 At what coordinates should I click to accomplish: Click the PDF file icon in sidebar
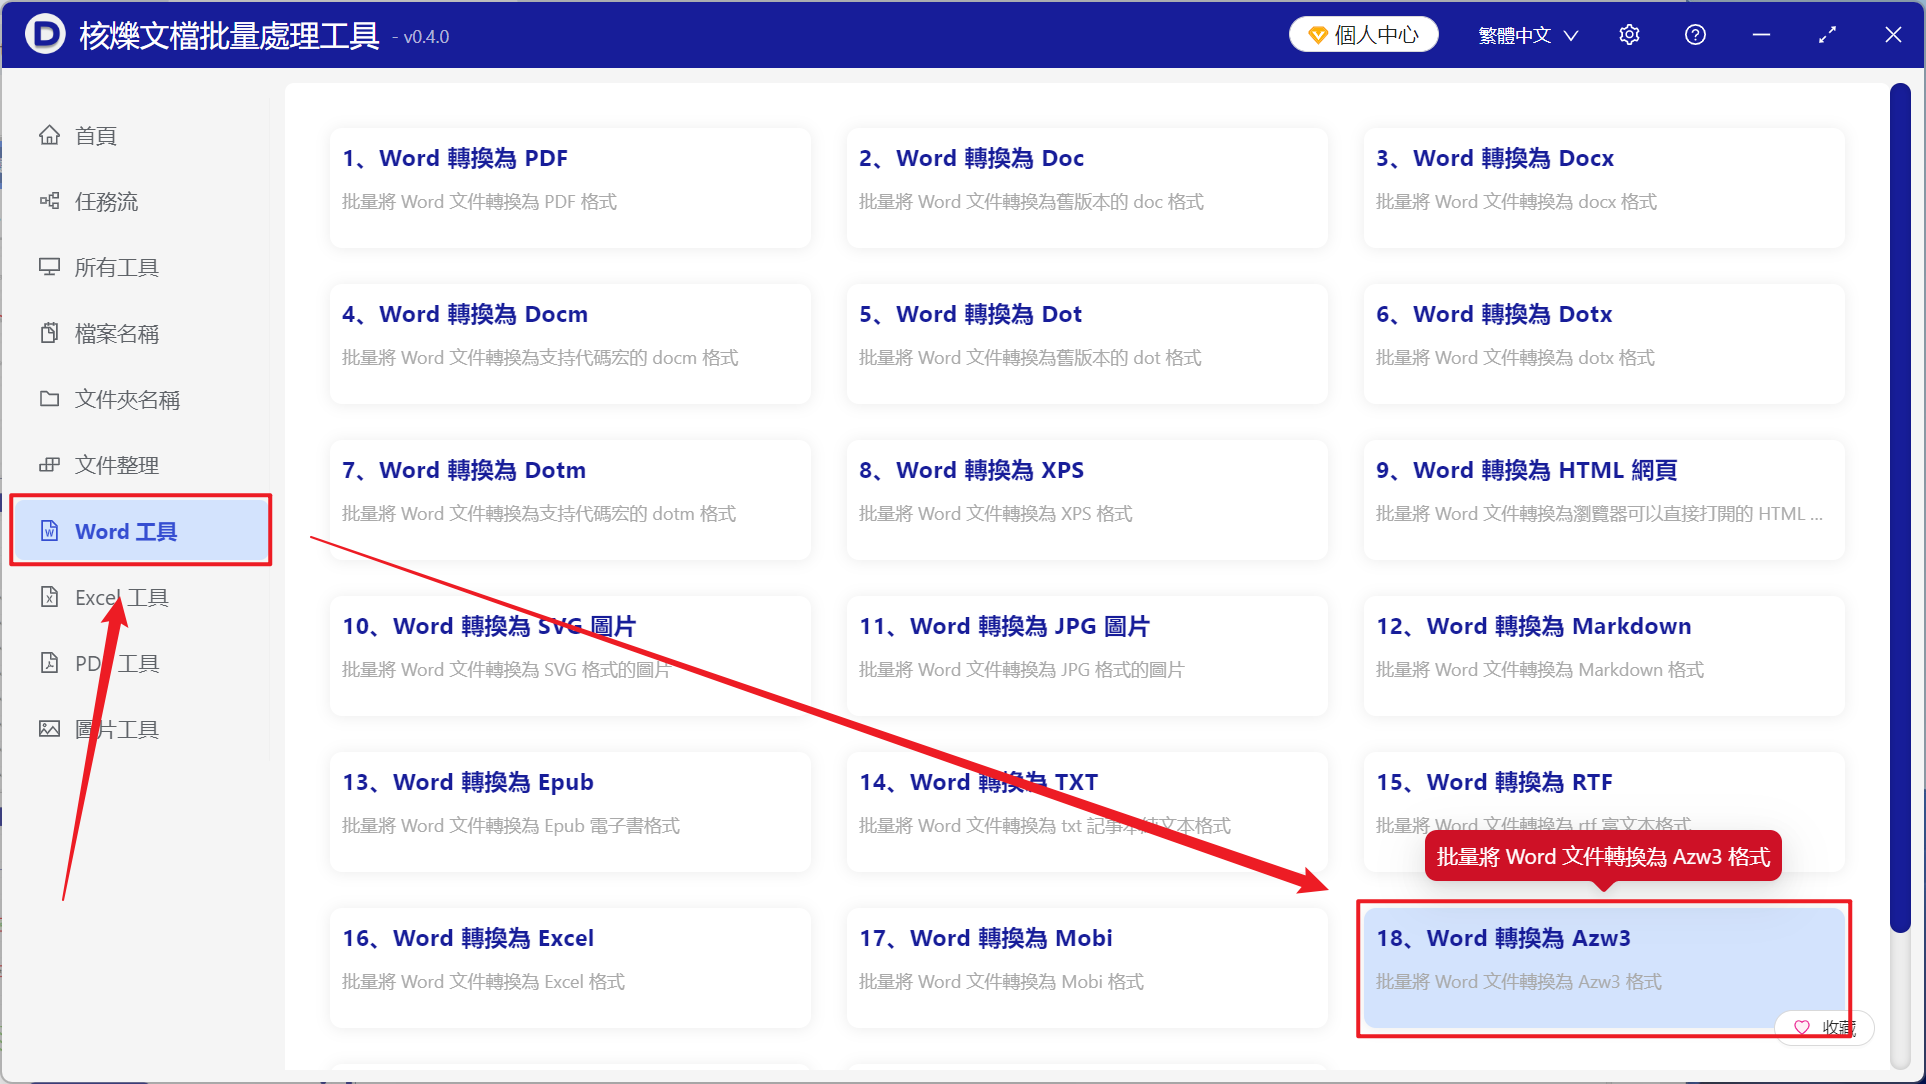point(49,663)
